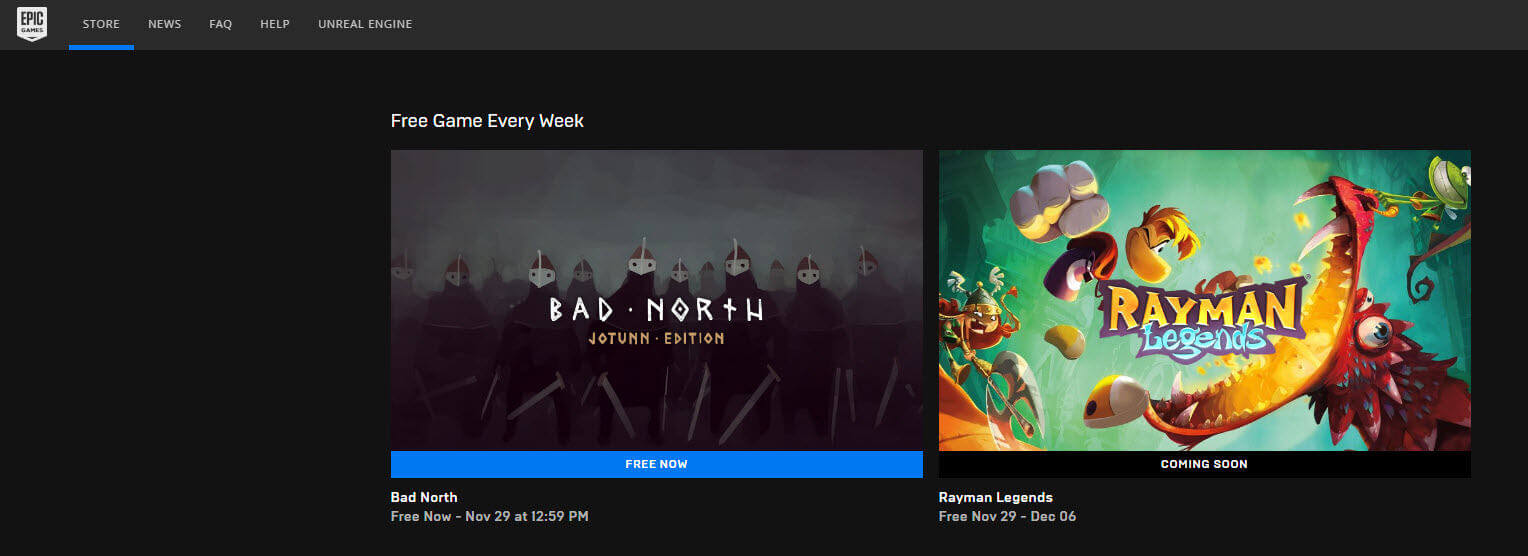Open the Bad North game artwork
Screen dimensions: 1528x556
(x=657, y=300)
